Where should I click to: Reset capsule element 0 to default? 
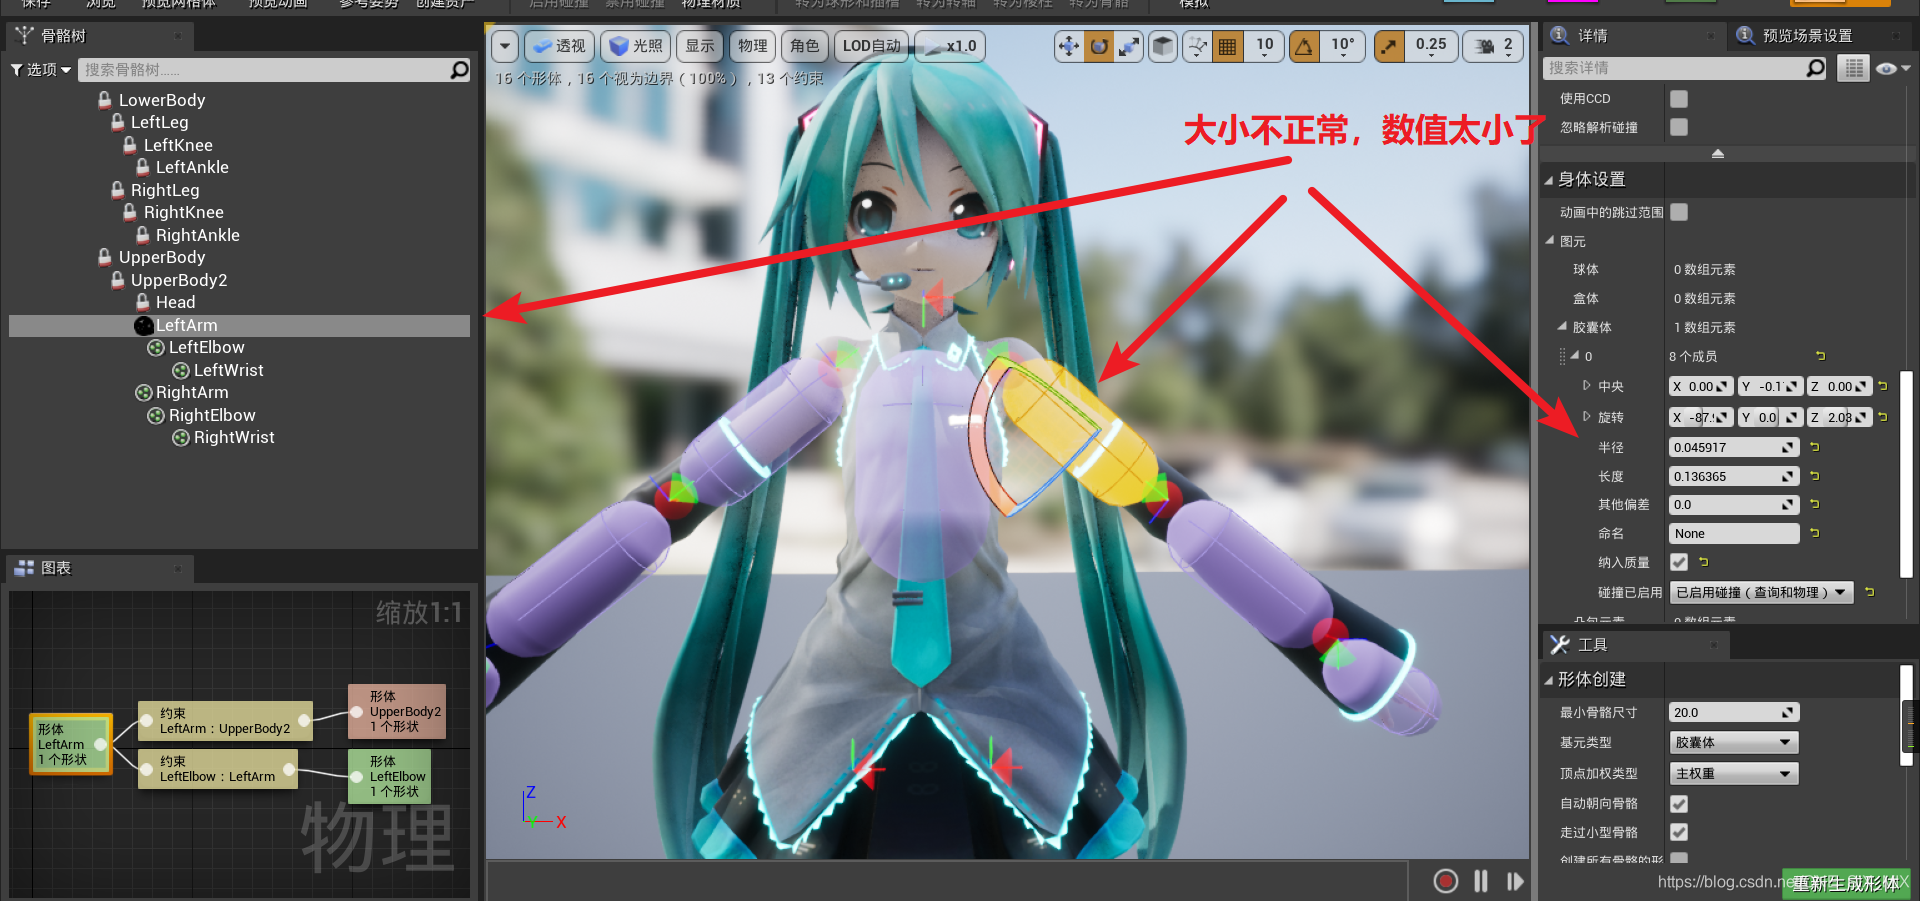1820,356
